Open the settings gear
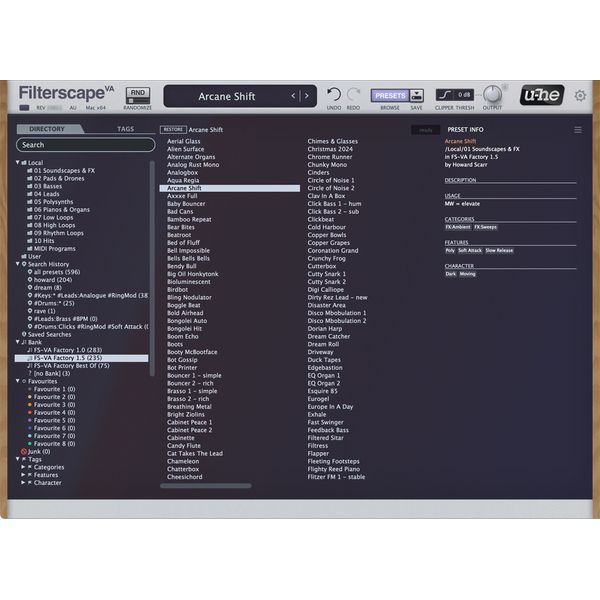600x600 pixels. 580,96
